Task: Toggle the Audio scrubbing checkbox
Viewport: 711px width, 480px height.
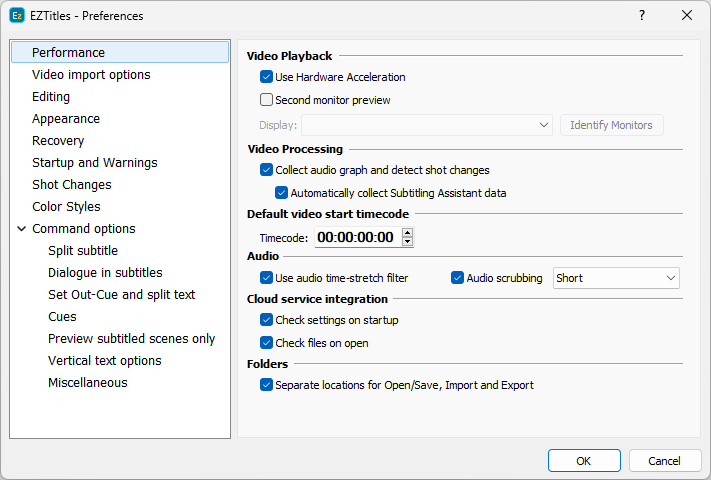Action: 458,278
